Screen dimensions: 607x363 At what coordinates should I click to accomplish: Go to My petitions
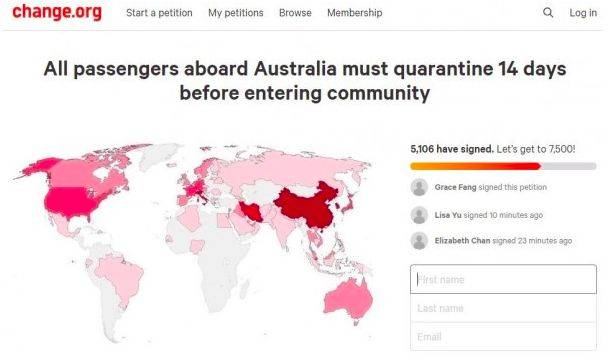236,13
